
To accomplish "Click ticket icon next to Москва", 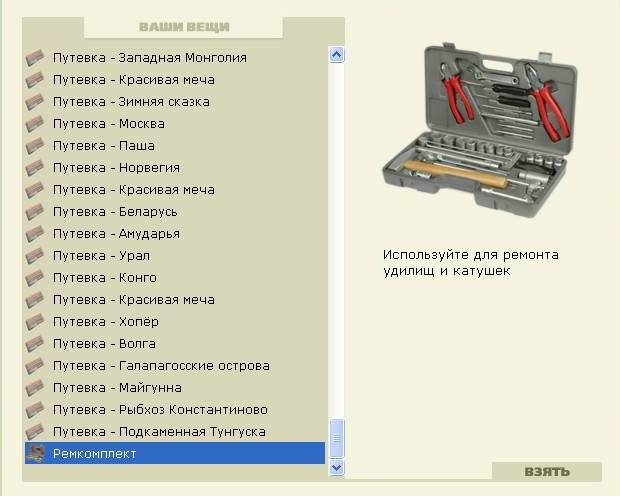I will pyautogui.click(x=34, y=124).
